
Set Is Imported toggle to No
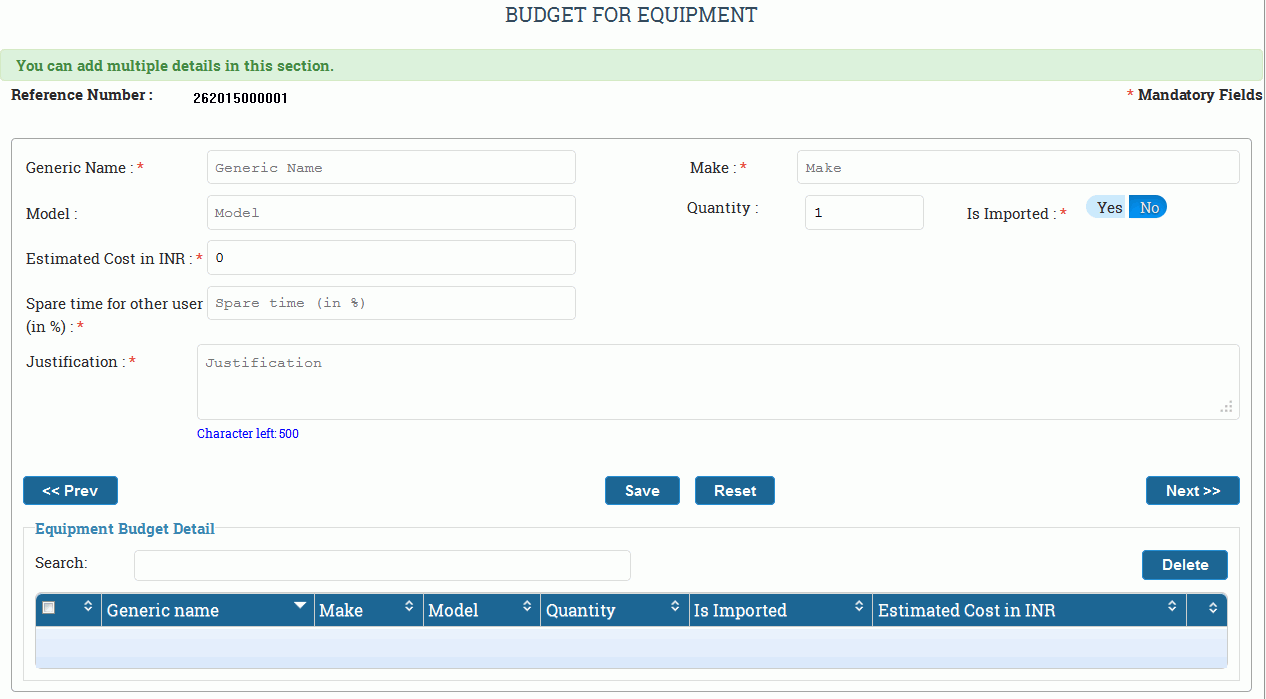1149,208
